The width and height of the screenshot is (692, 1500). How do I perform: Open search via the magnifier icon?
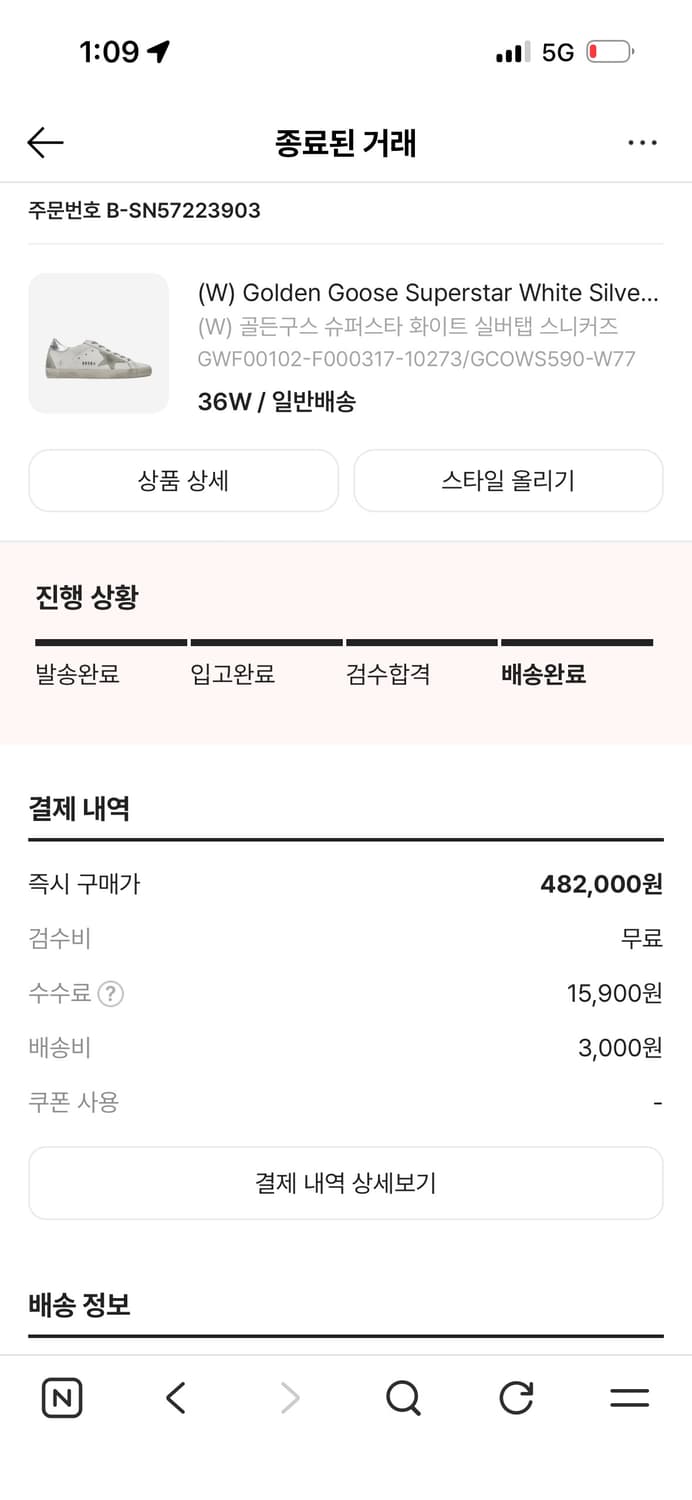click(x=402, y=1398)
